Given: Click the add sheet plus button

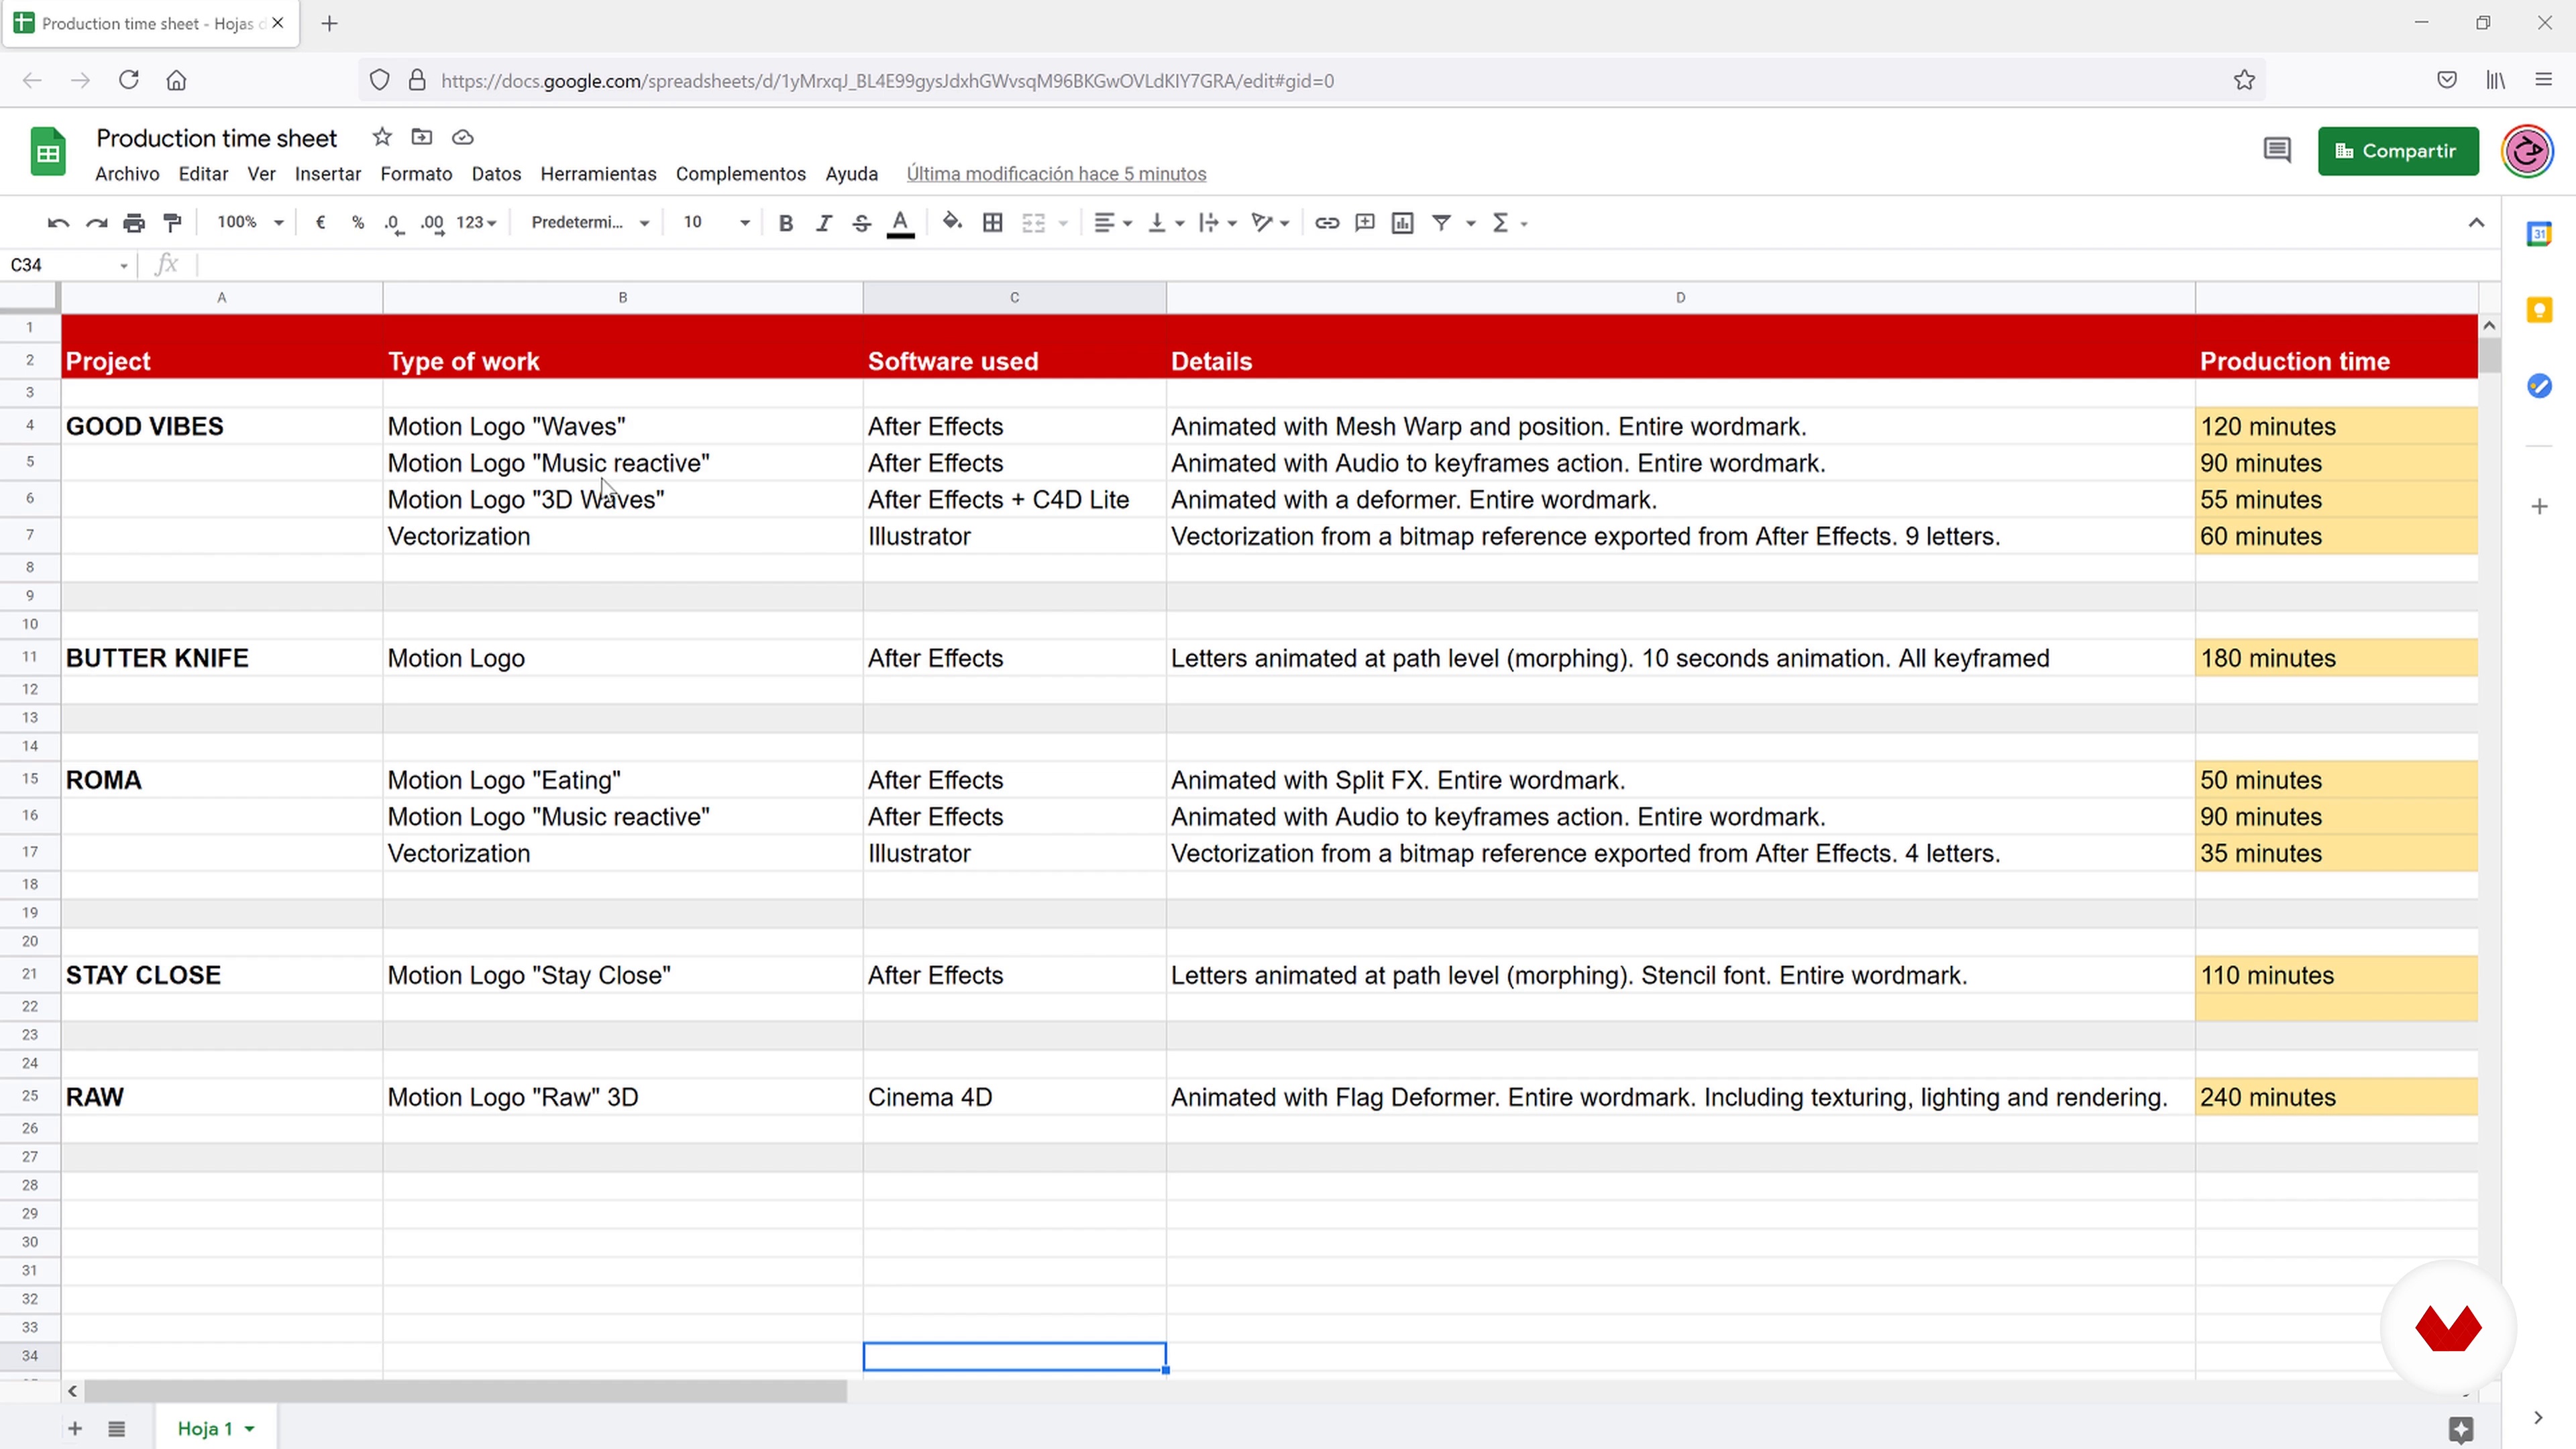Looking at the screenshot, I should point(75,1428).
